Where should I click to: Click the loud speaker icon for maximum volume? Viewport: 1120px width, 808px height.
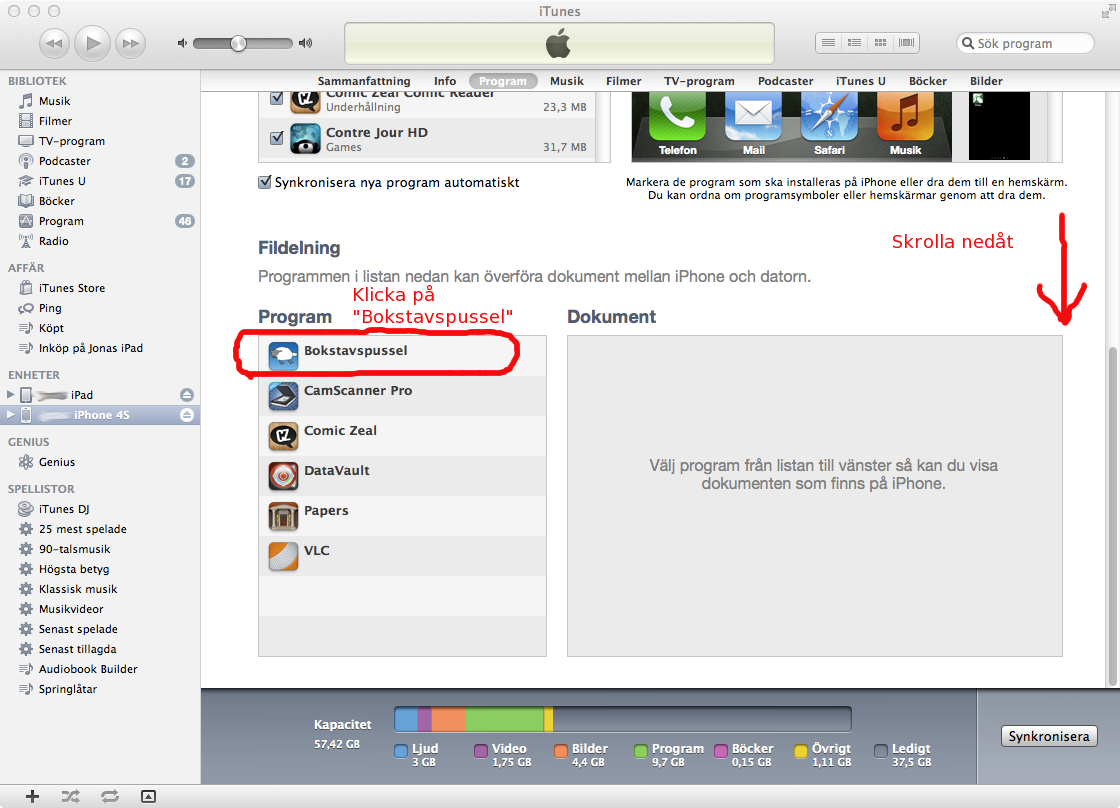tap(306, 43)
